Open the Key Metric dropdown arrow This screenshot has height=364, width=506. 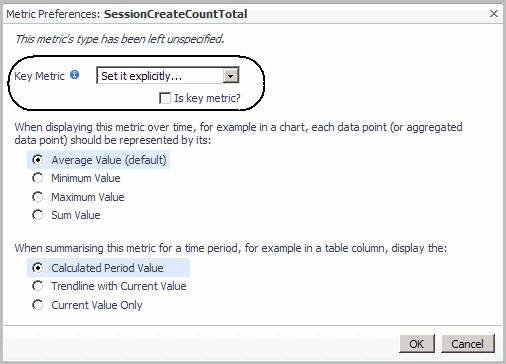231,76
